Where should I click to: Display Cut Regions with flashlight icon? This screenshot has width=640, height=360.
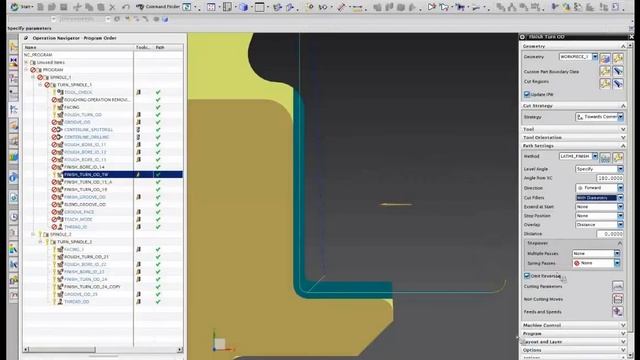618,83
